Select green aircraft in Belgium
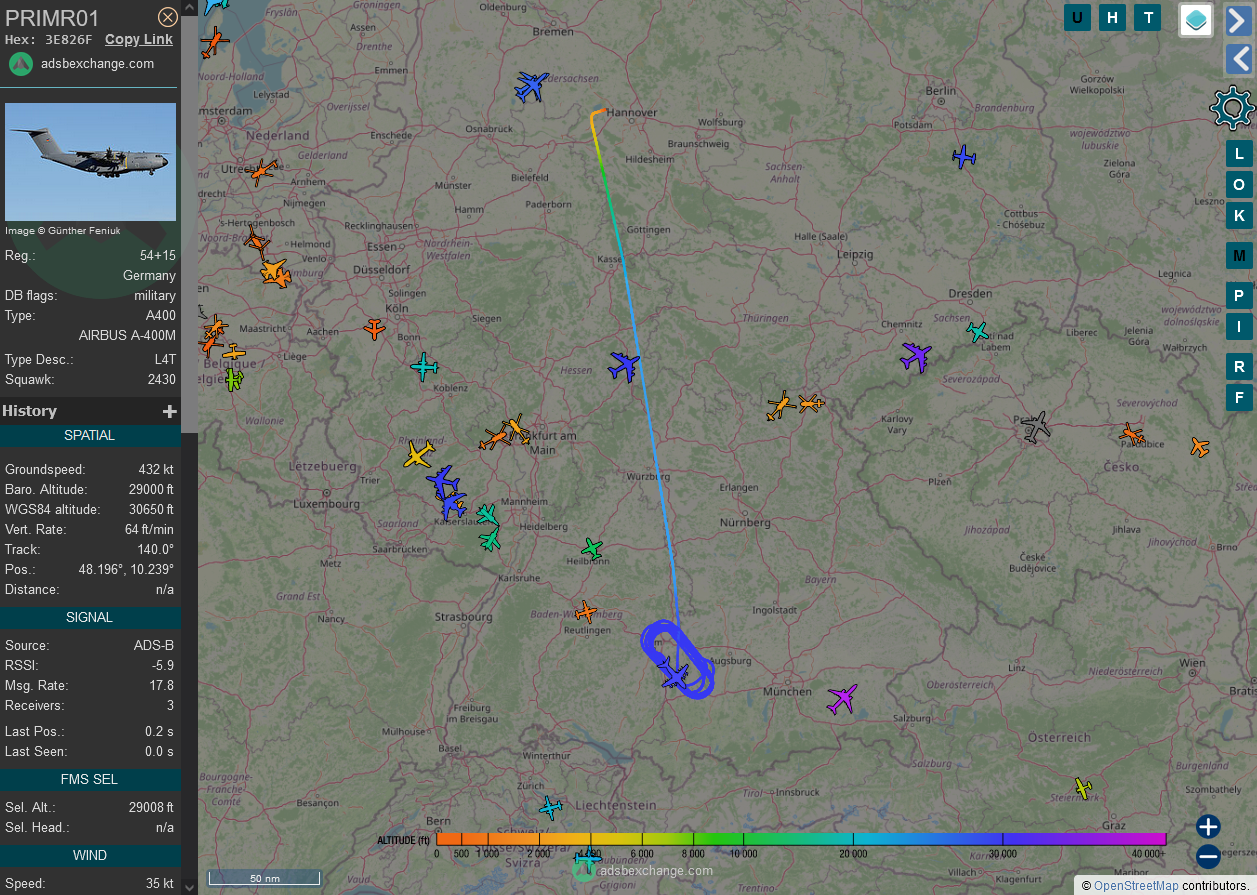The width and height of the screenshot is (1257, 895). [233, 379]
